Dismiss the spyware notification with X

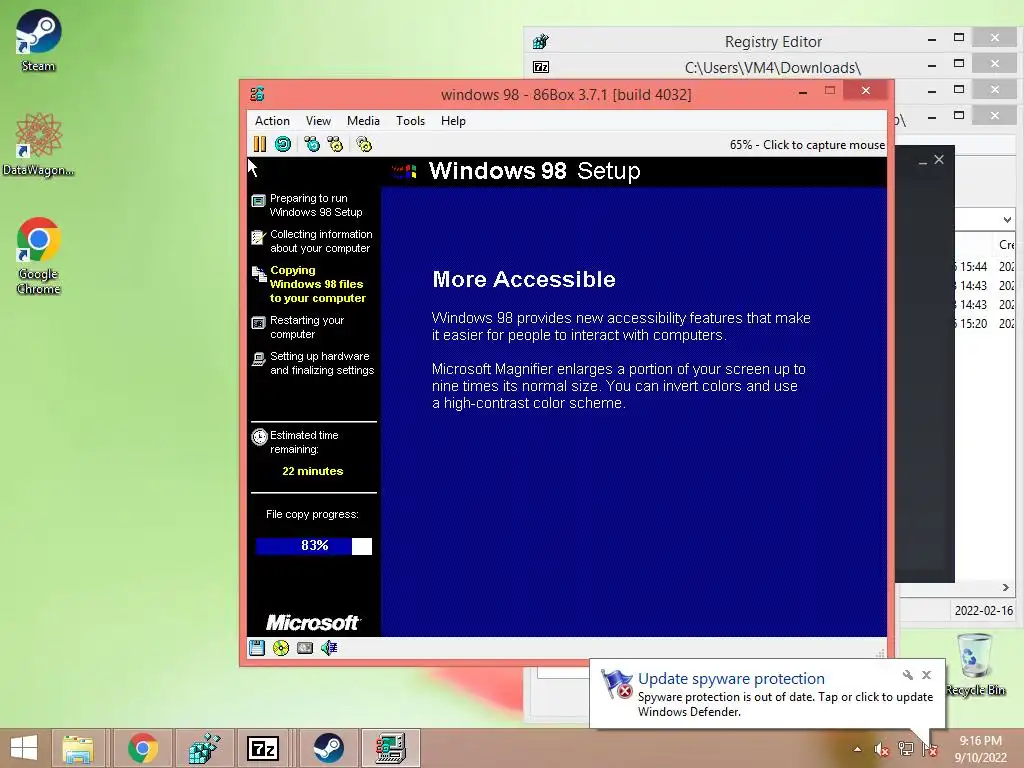point(926,675)
